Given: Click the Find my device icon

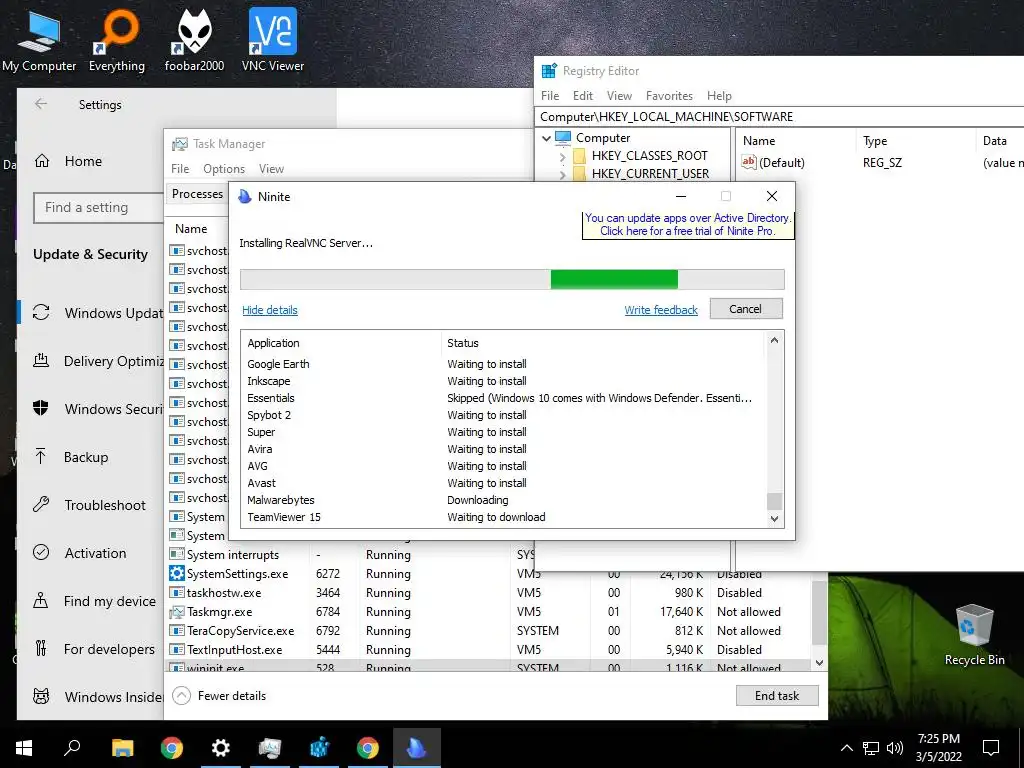Looking at the screenshot, I should click(41, 601).
